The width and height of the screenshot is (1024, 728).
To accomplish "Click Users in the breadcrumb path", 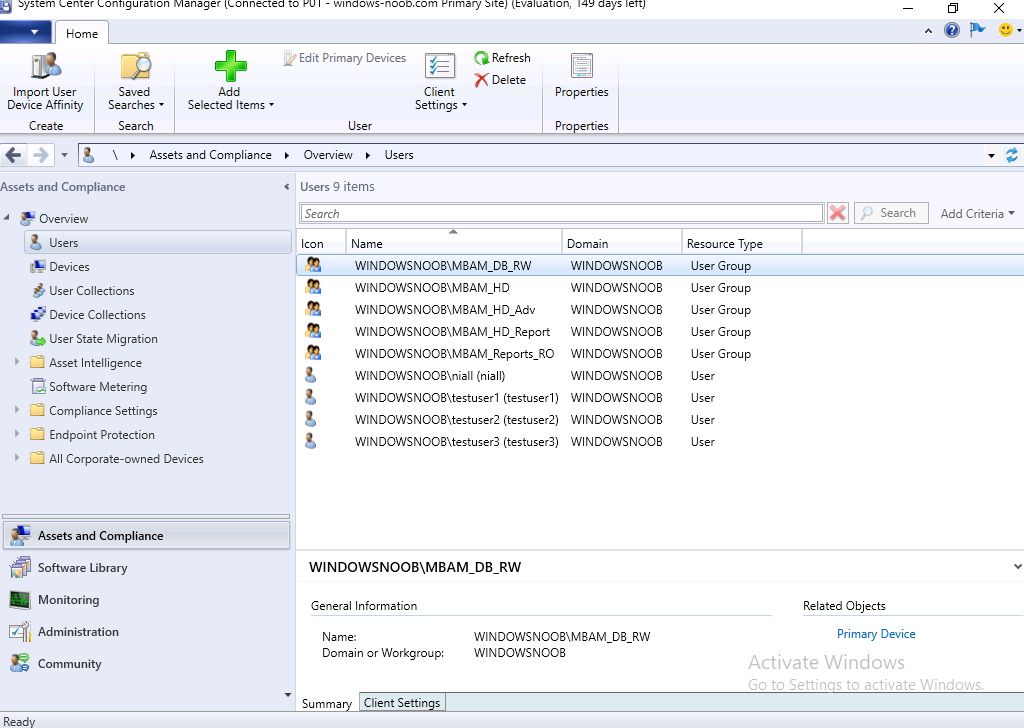I will pyautogui.click(x=399, y=155).
